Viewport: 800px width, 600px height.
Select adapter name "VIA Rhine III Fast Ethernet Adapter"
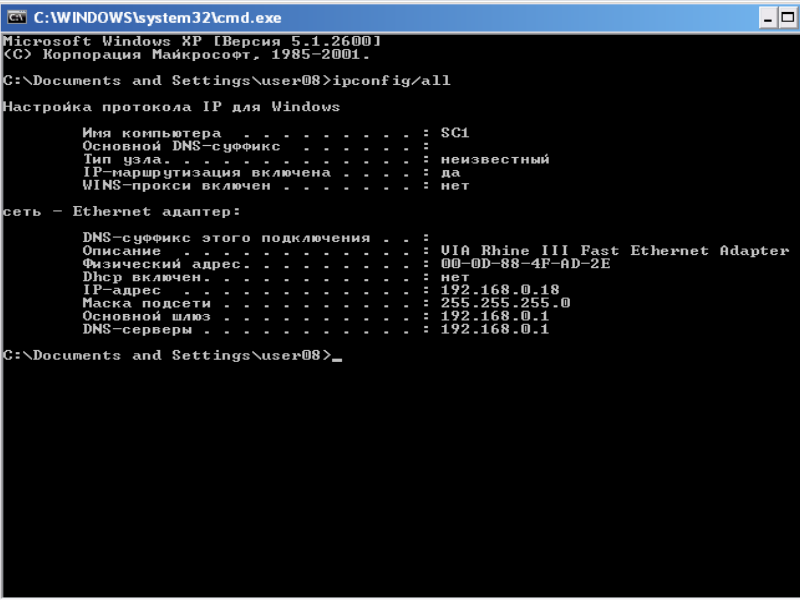pyautogui.click(x=615, y=251)
